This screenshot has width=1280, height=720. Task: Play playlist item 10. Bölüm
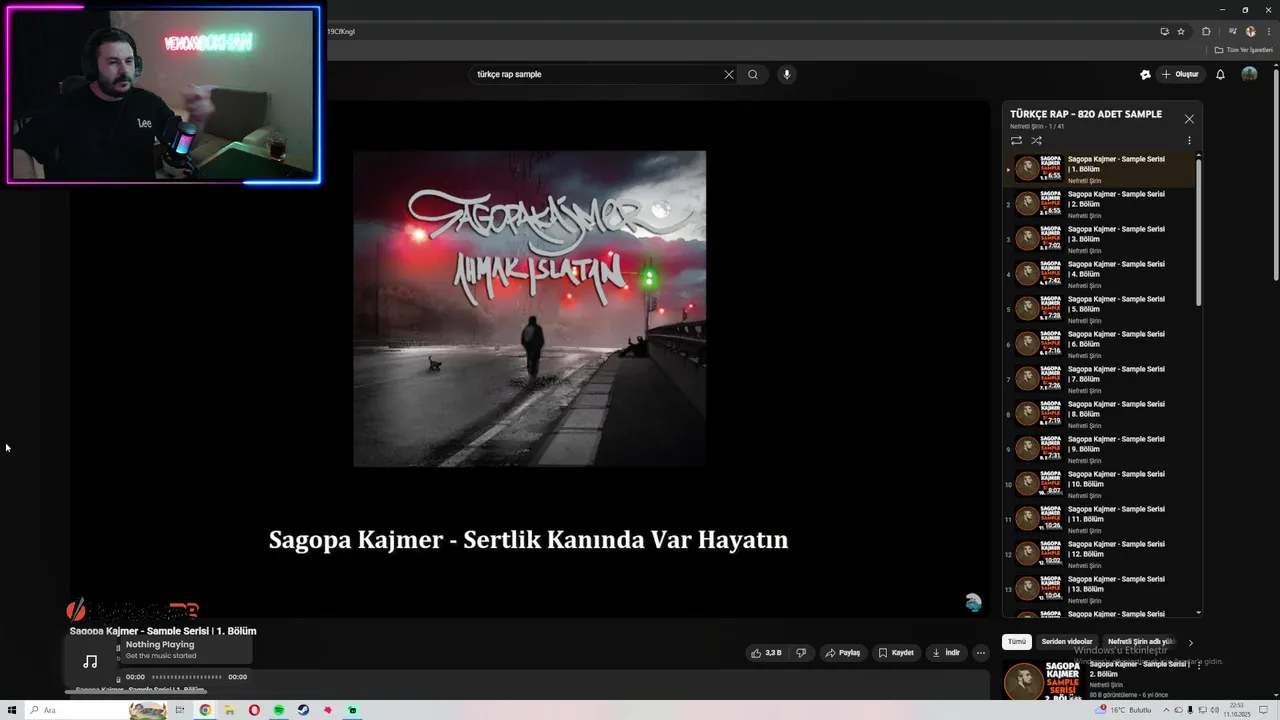pos(1100,484)
